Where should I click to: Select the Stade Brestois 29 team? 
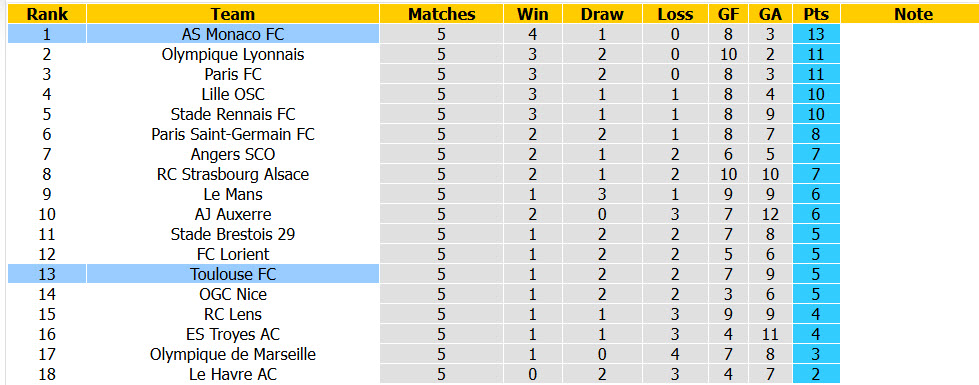point(233,234)
